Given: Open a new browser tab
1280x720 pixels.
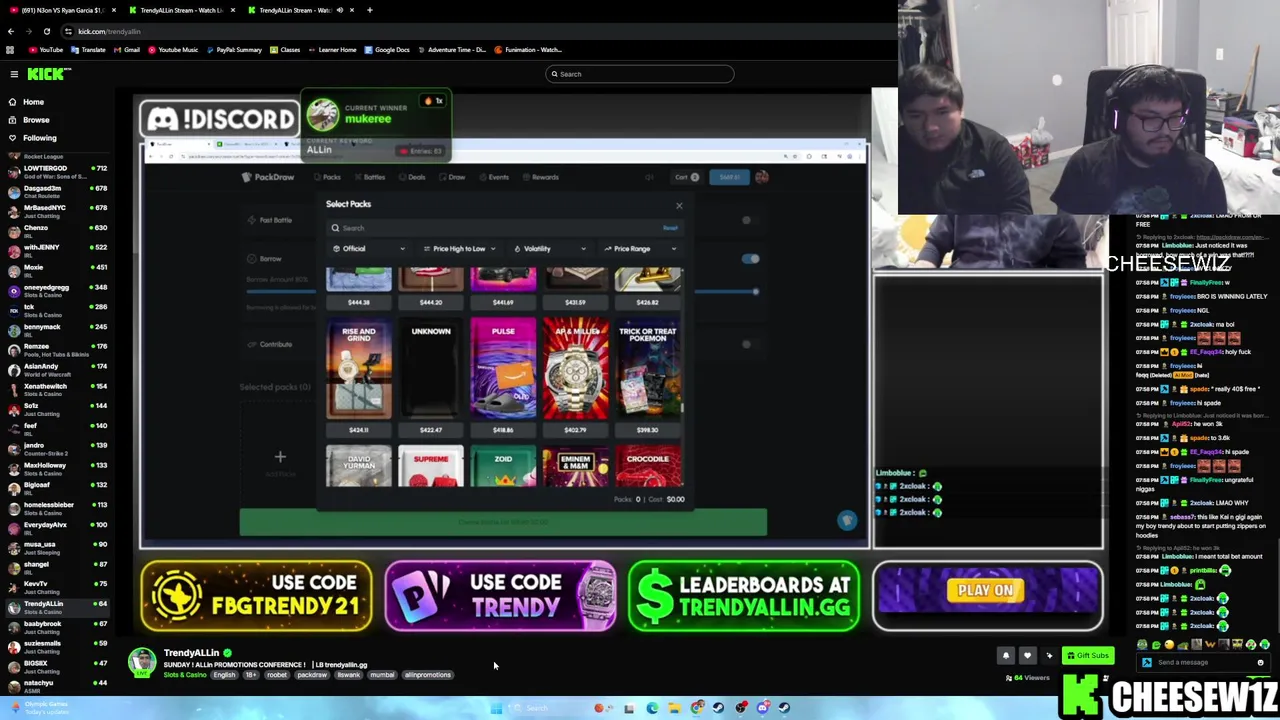Looking at the screenshot, I should click(x=369, y=10).
